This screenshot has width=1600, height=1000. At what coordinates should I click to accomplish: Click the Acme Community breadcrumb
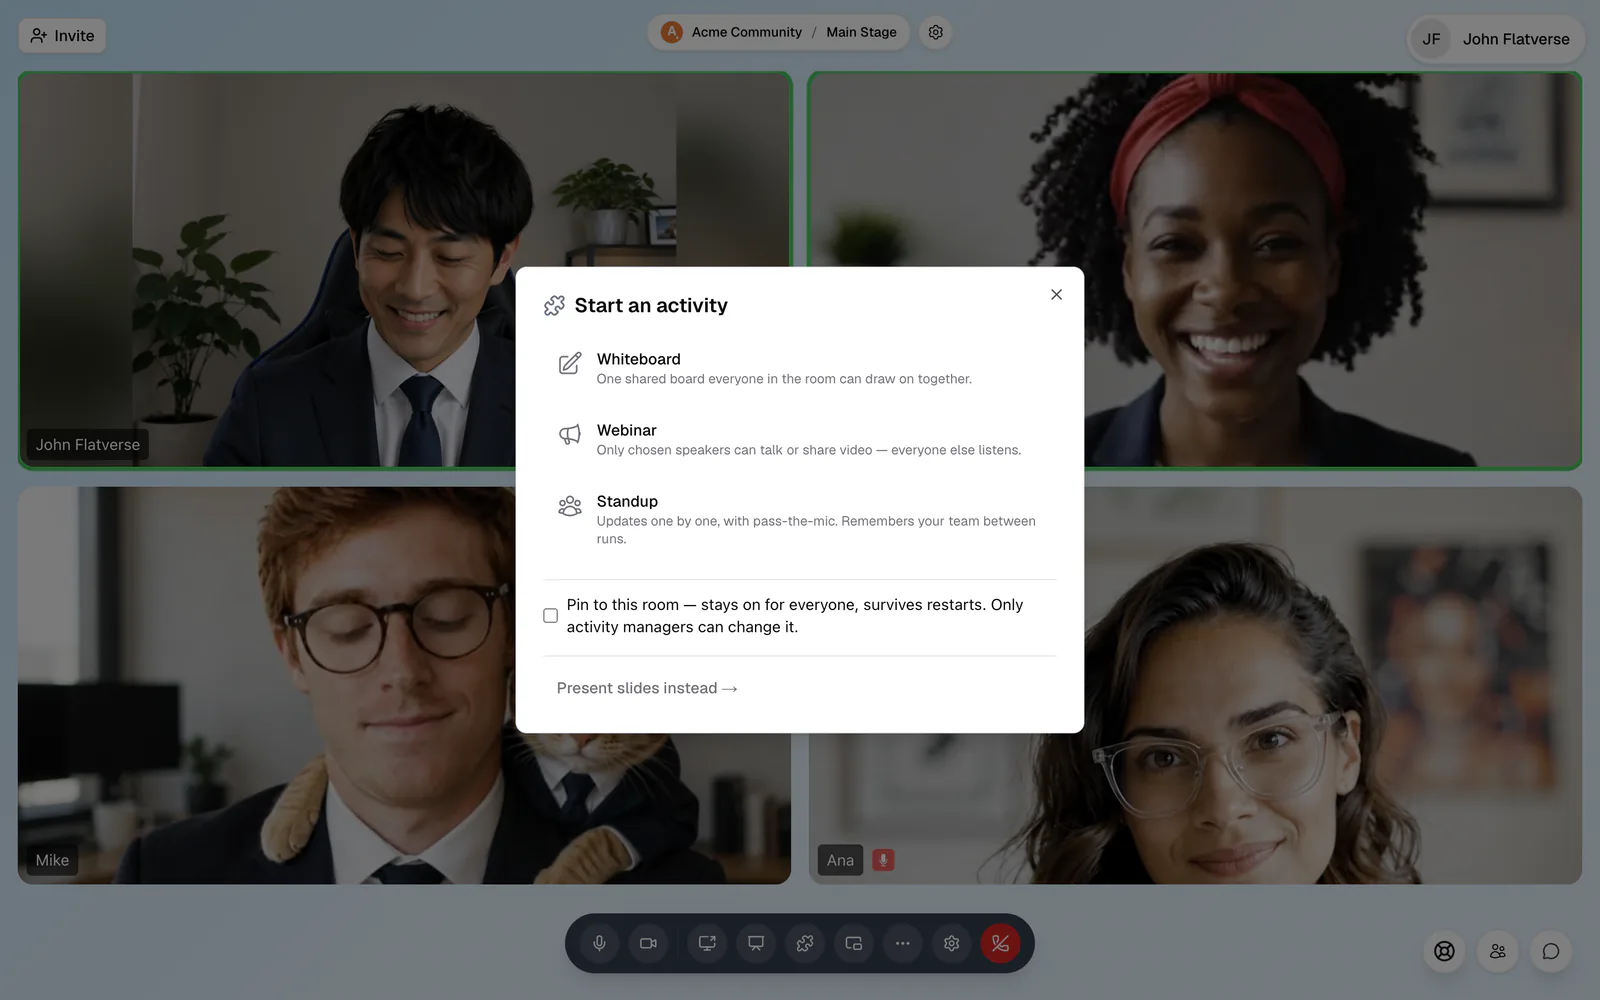point(746,32)
